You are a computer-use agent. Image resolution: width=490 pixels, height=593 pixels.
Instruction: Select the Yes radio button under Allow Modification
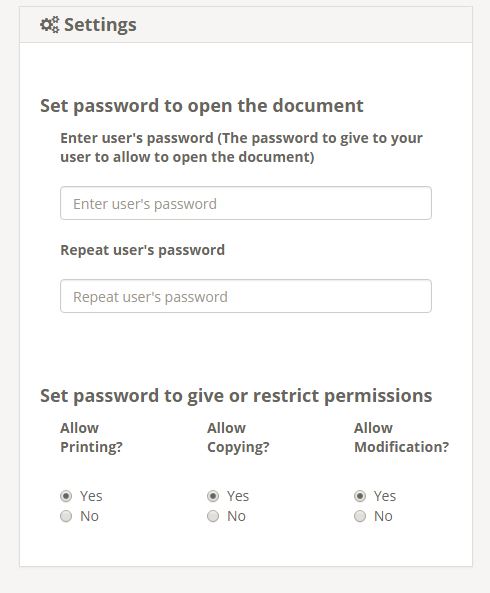tap(360, 496)
